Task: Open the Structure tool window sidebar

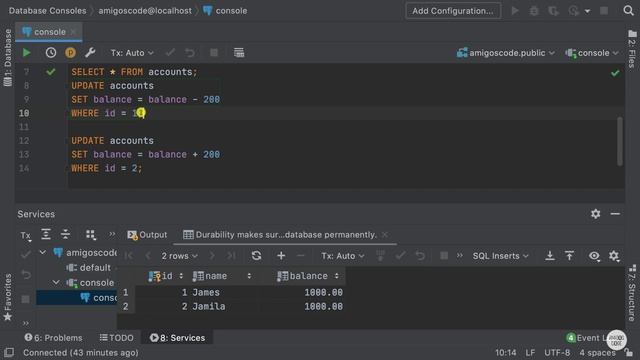Action: pyautogui.click(x=632, y=293)
